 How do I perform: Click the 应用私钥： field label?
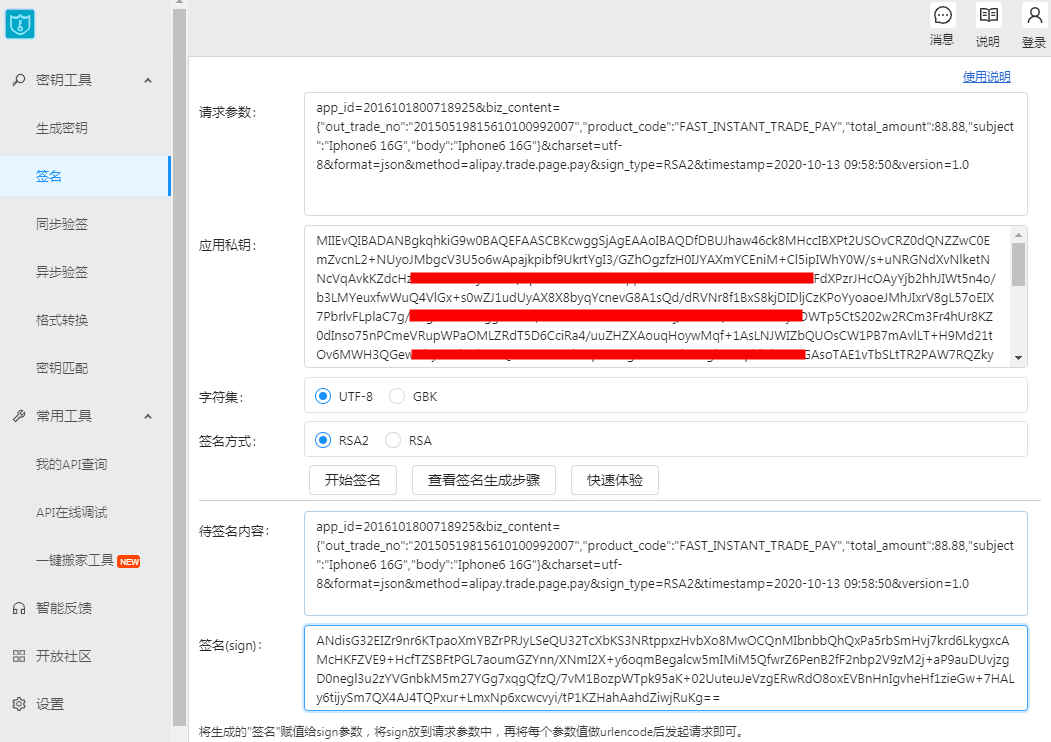click(228, 245)
